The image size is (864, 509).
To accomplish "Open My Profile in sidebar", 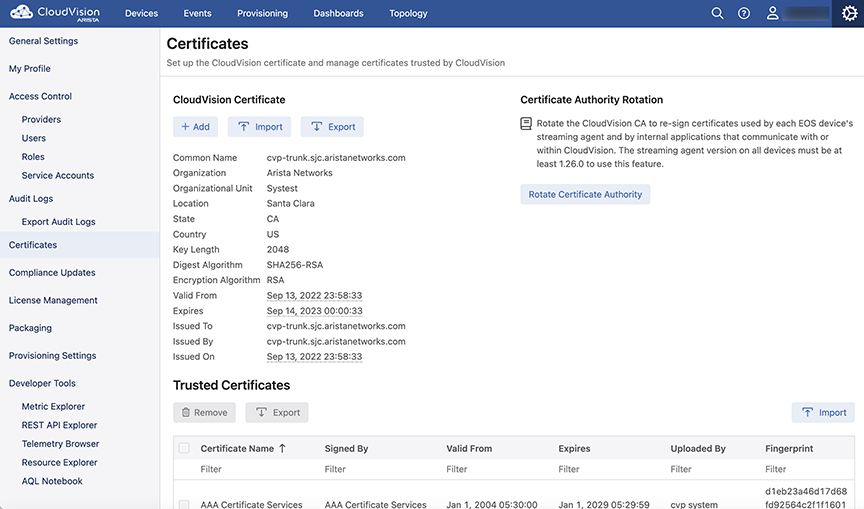I will [30, 68].
